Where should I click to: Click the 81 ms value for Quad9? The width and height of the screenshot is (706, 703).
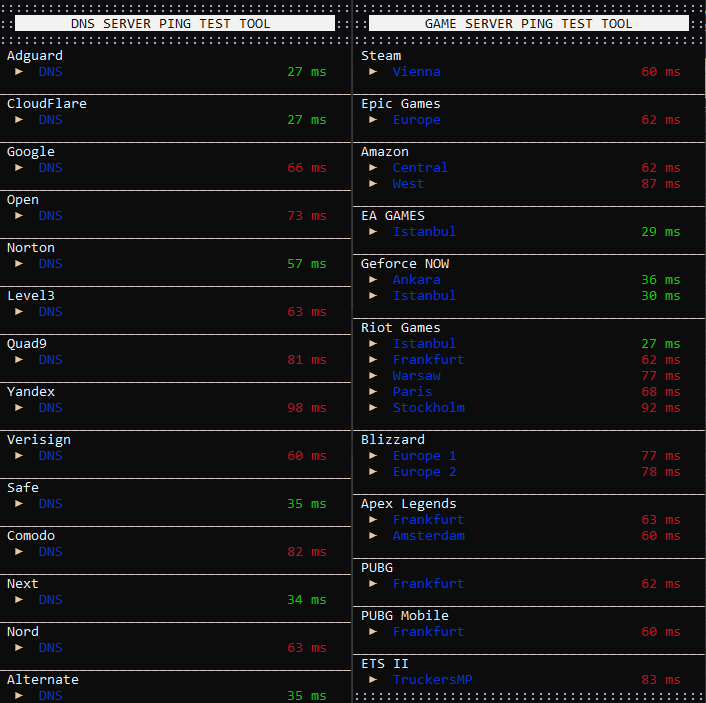(x=307, y=359)
